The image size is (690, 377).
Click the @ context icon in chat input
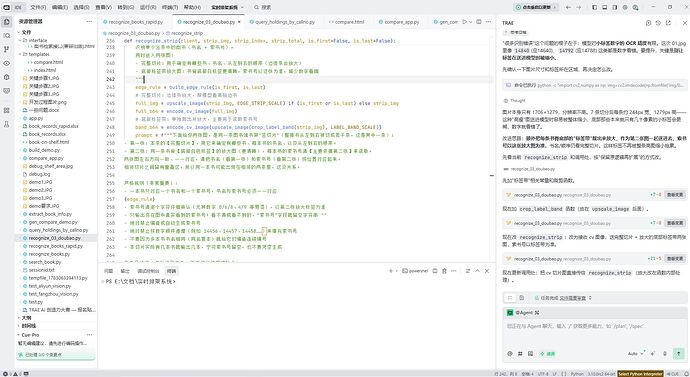pyautogui.click(x=510, y=353)
